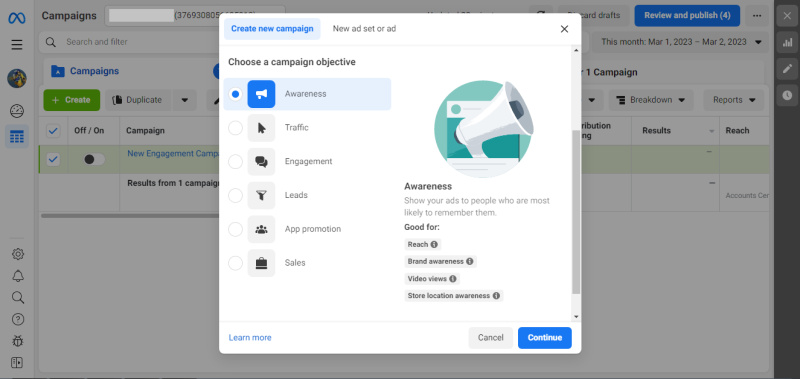The width and height of the screenshot is (800, 379).
Task: Sort by the Results column arrow
Action: pos(712,131)
